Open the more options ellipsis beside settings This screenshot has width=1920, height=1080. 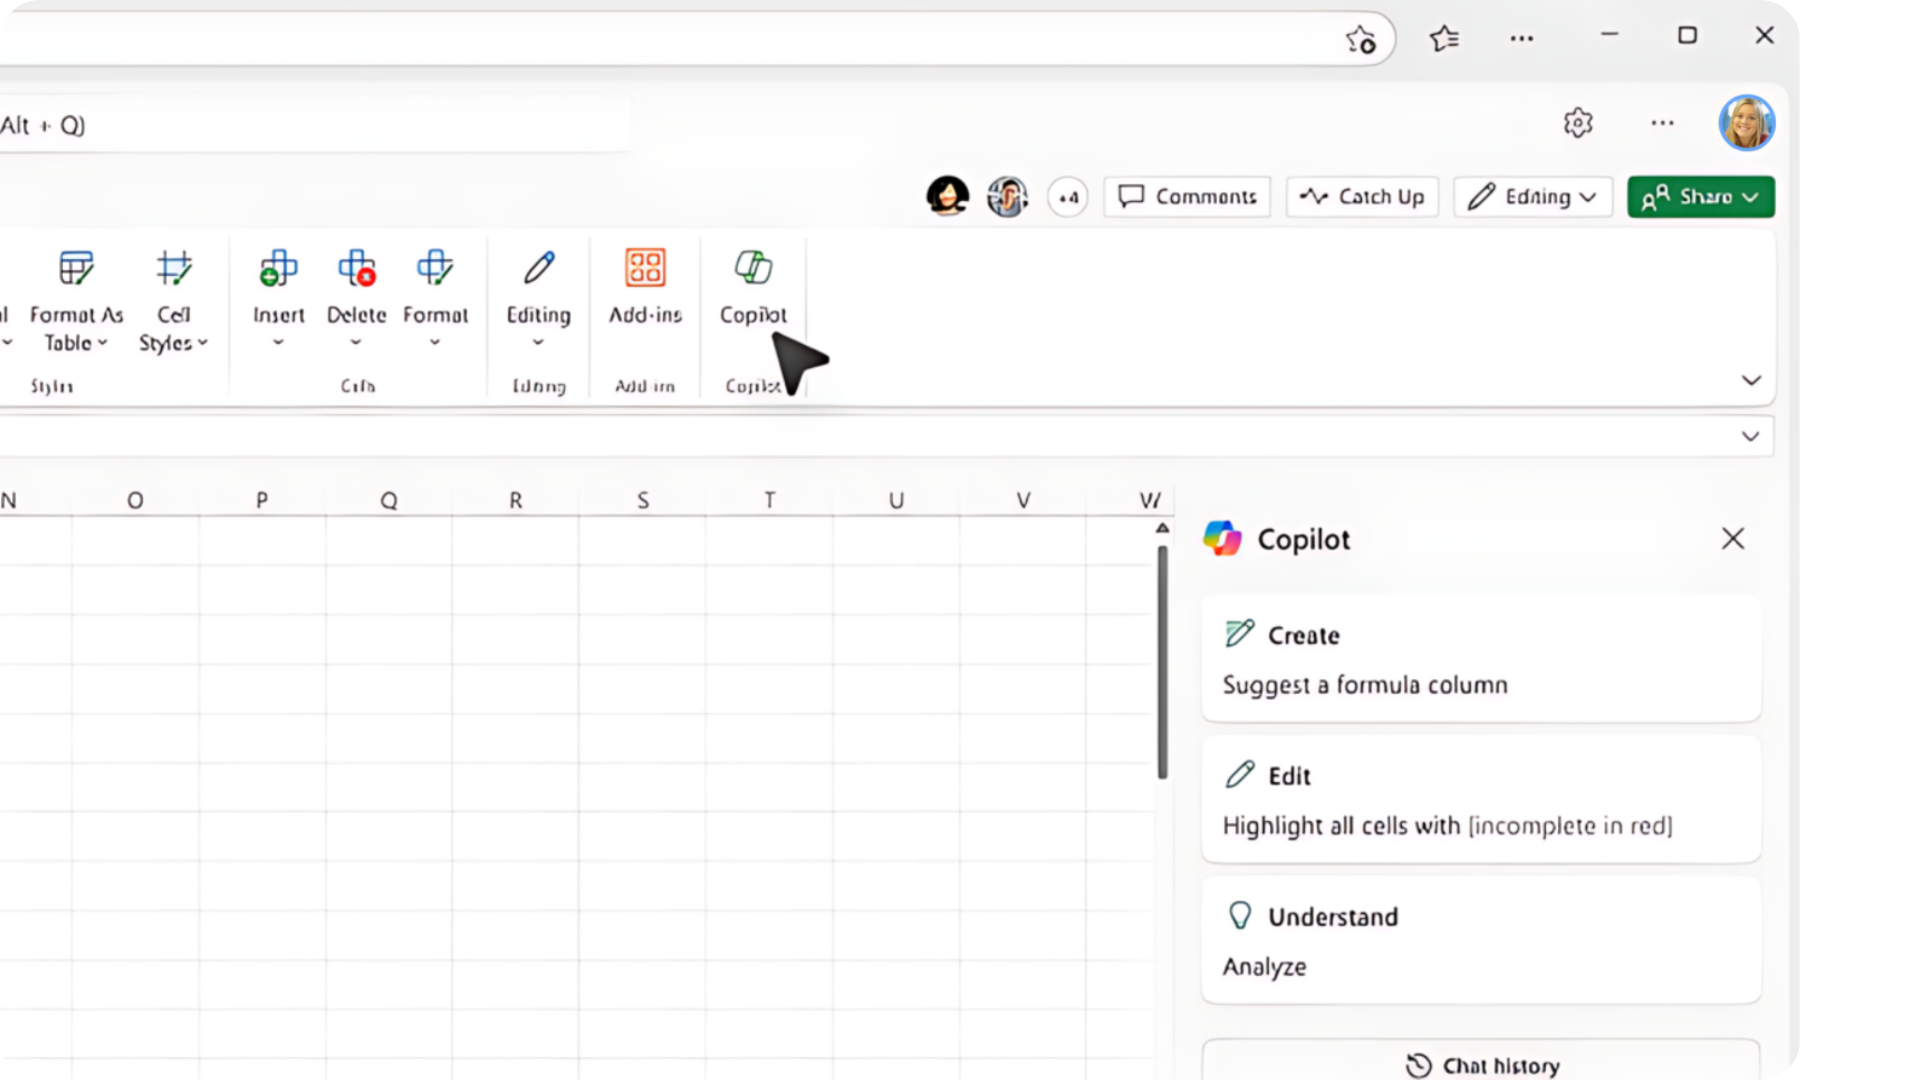click(x=1662, y=123)
